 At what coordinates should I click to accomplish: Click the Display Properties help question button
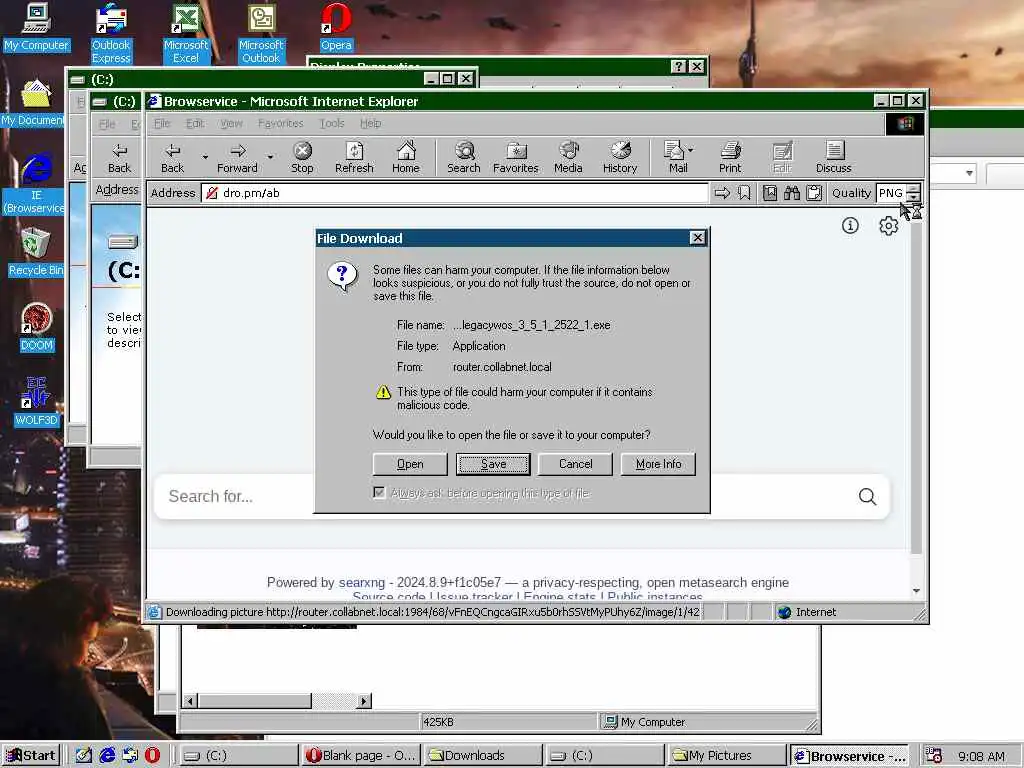pyautogui.click(x=679, y=66)
